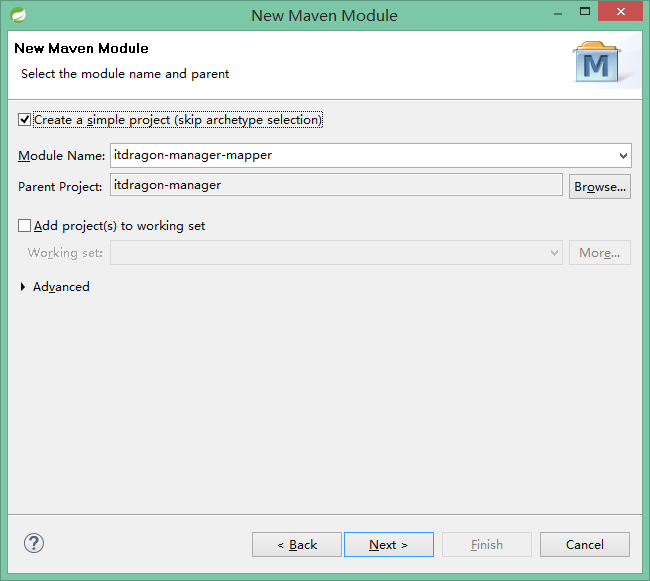Click 'Select the module name and parent' text
Image resolution: width=650 pixels, height=581 pixels.
click(125, 74)
